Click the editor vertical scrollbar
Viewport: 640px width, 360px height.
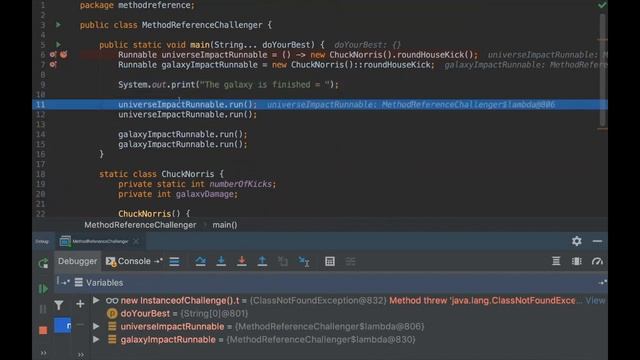(602, 69)
